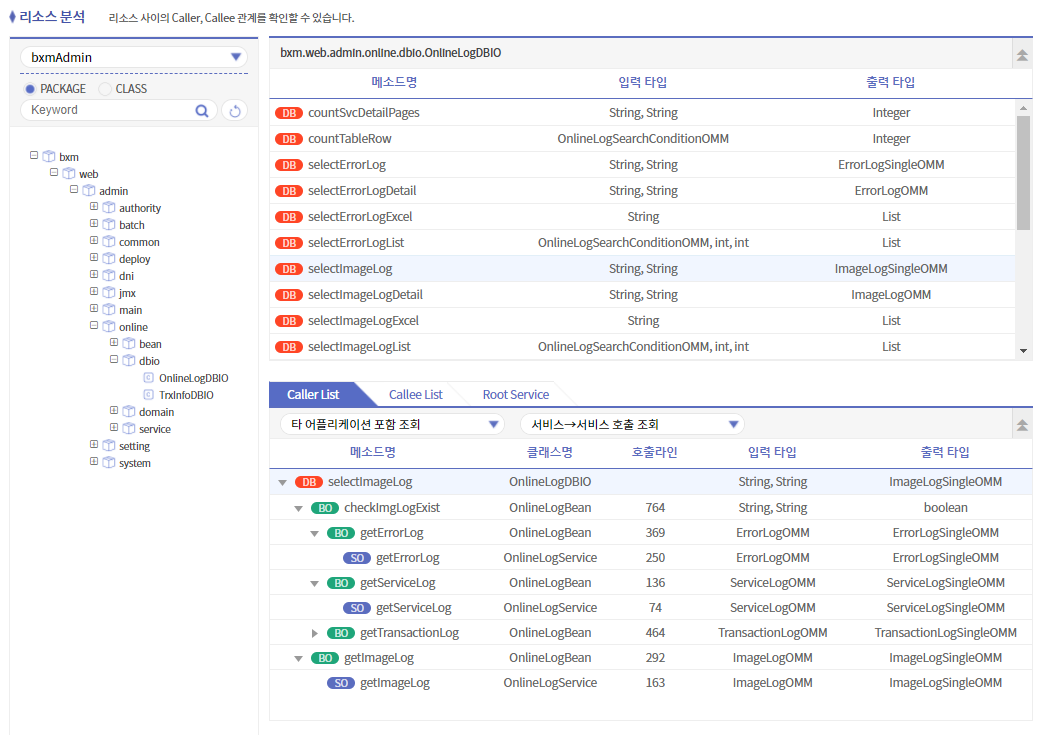Screen dimensions: 1043x735
Task: Click the DB badge of countTableRow
Action: pyautogui.click(x=289, y=139)
